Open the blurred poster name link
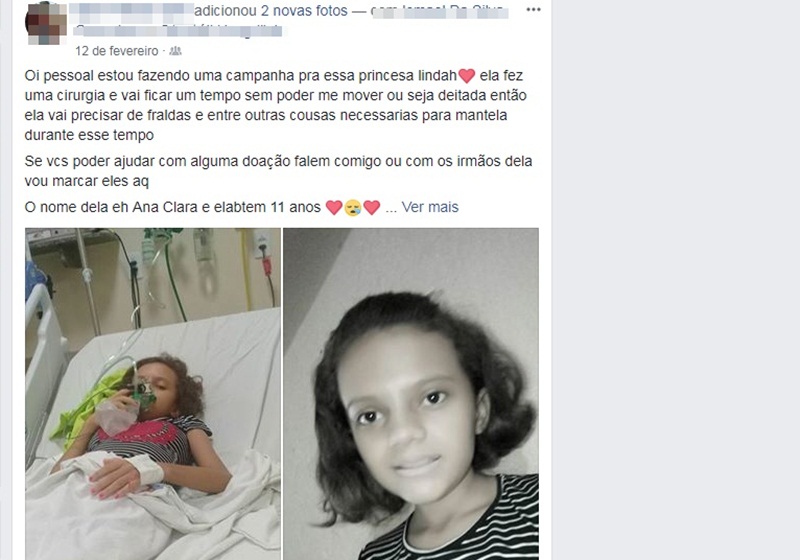Screen dimensions: 800x560 tap(131, 10)
